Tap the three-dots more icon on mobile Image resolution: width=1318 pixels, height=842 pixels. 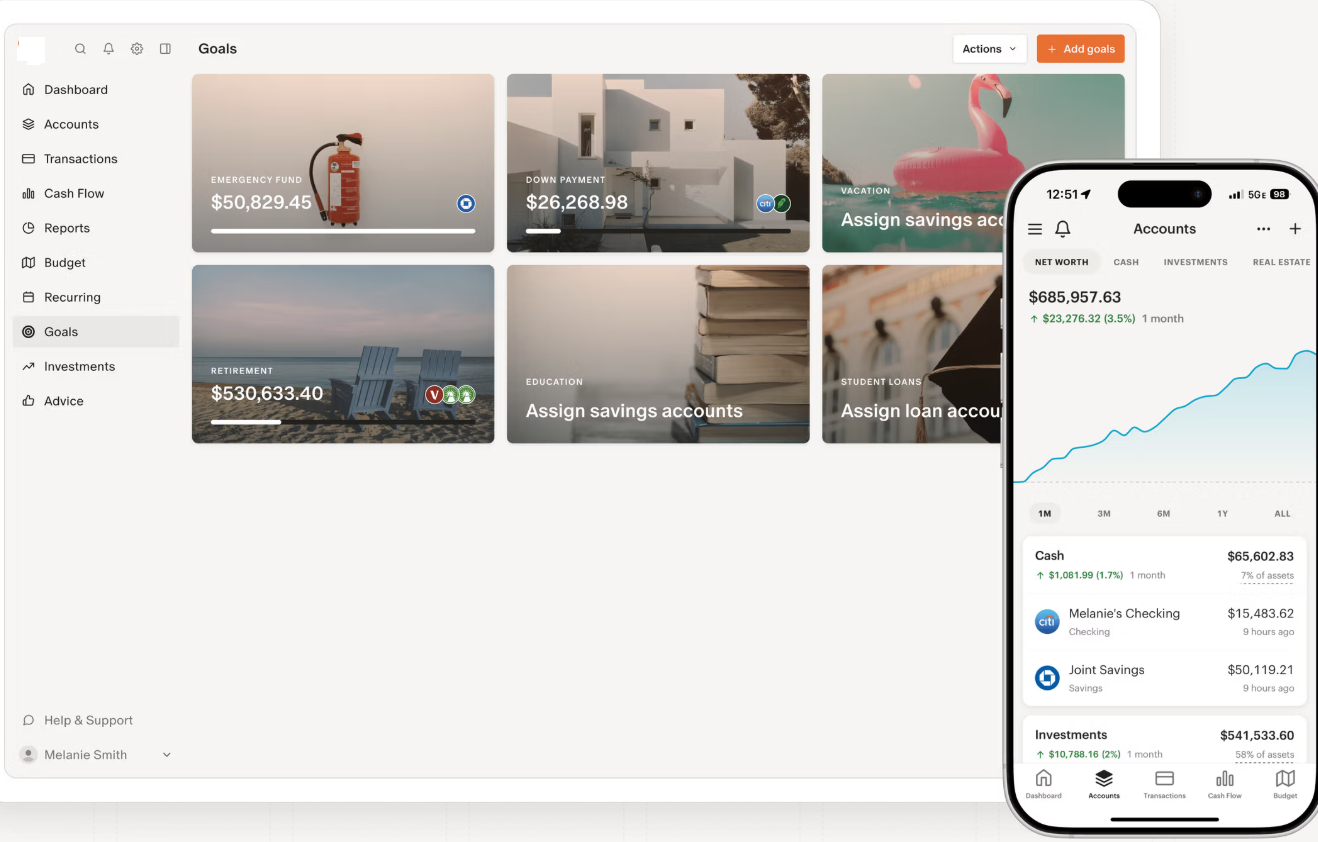pyautogui.click(x=1263, y=229)
